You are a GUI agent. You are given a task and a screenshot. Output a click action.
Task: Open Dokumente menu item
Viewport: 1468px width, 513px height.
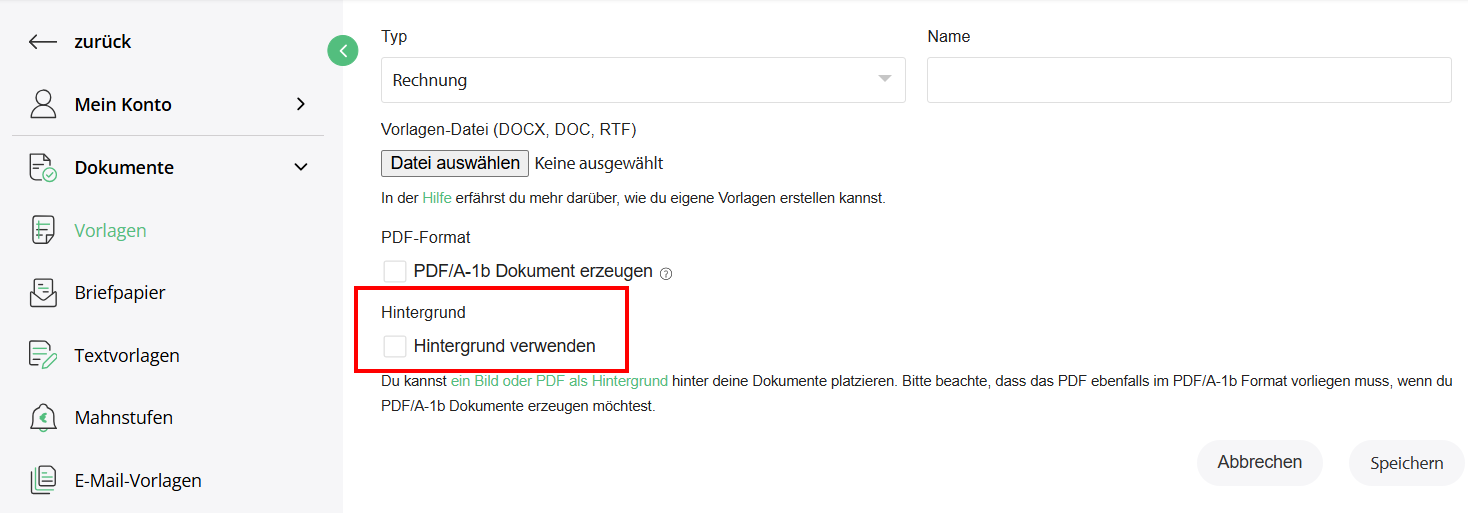pyautogui.click(x=124, y=167)
